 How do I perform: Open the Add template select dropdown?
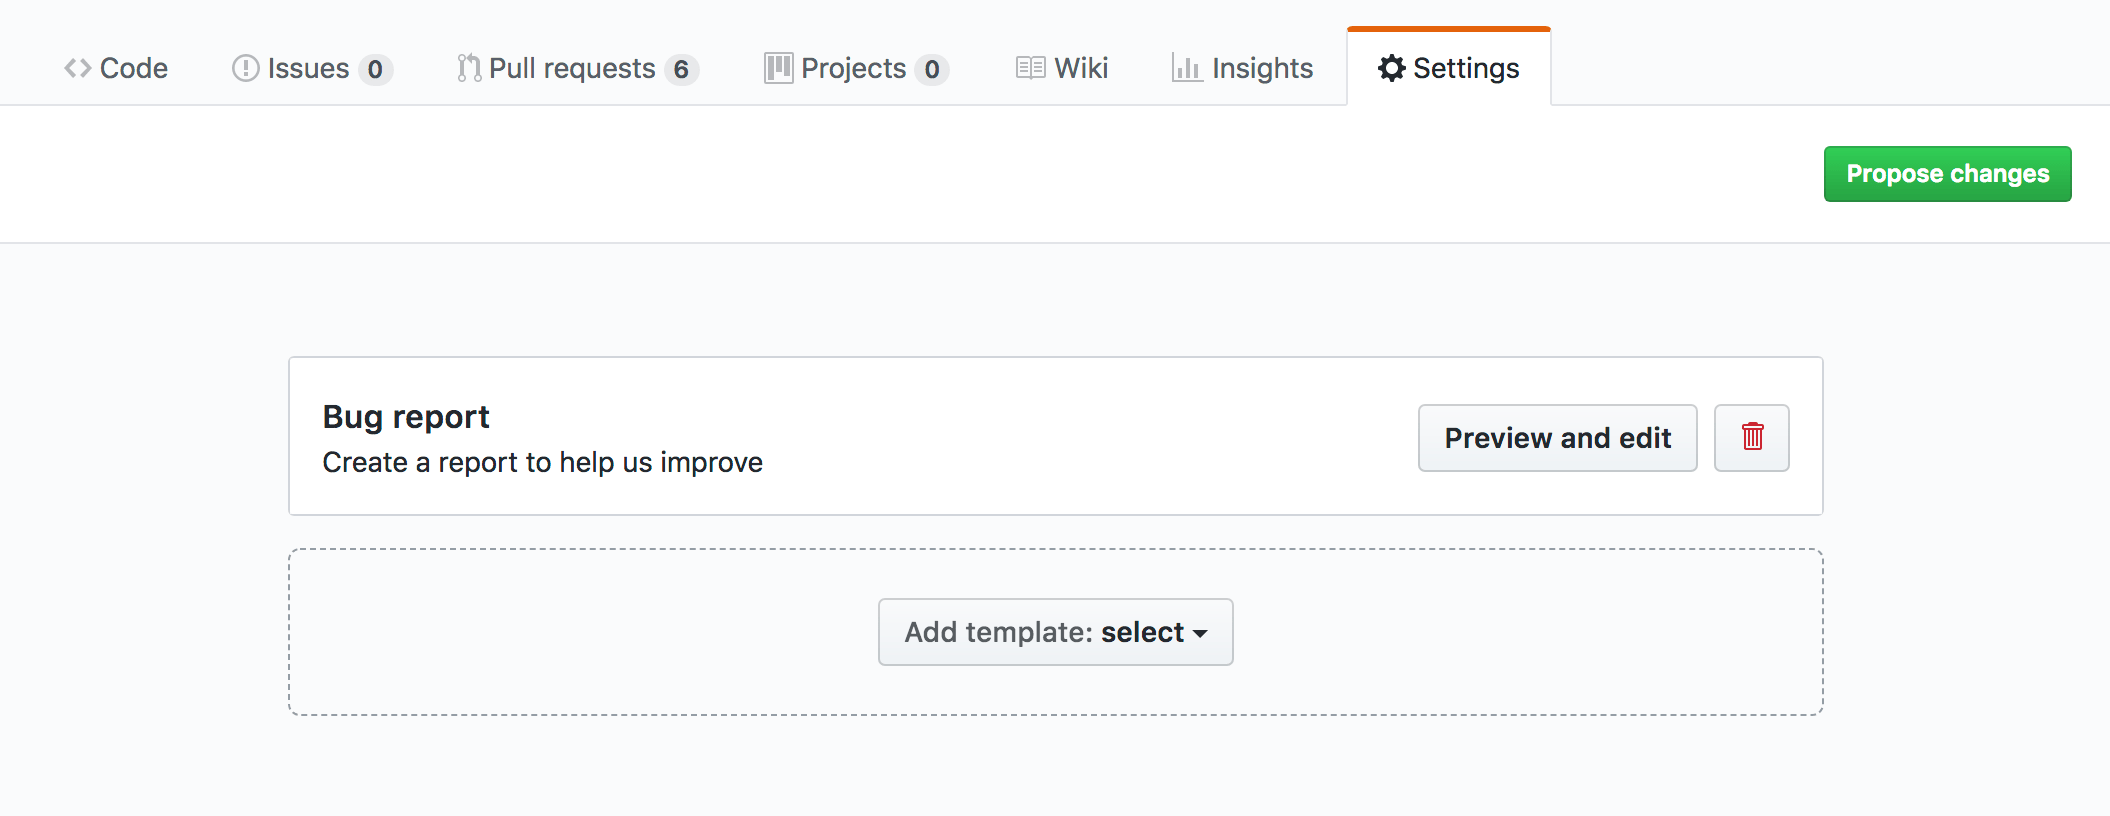(x=1055, y=632)
